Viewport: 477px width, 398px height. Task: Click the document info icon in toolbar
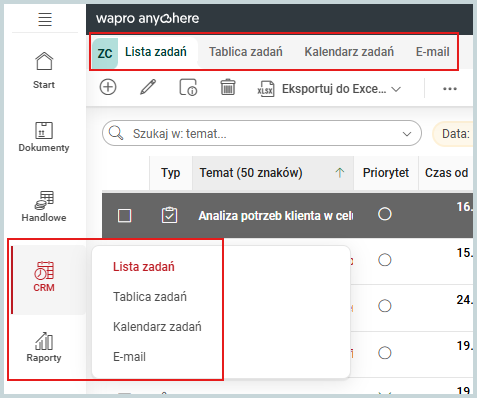pos(188,88)
